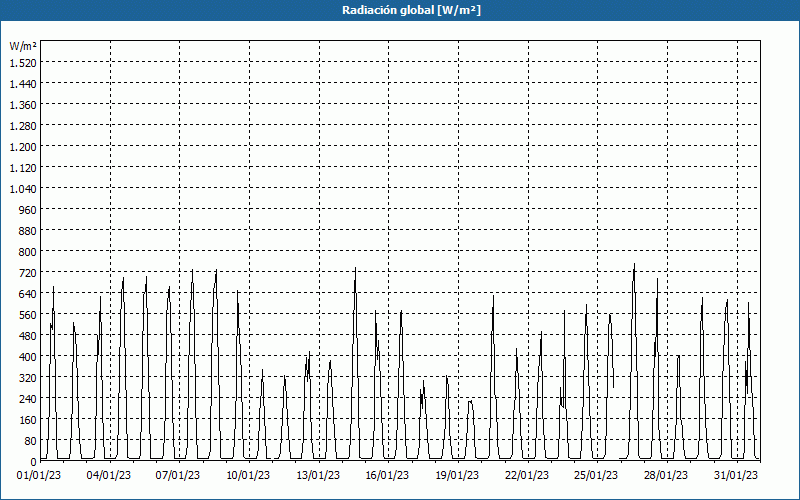Viewport: 800px width, 500px height.
Task: Click the 480 y-axis value
Action: (28, 336)
